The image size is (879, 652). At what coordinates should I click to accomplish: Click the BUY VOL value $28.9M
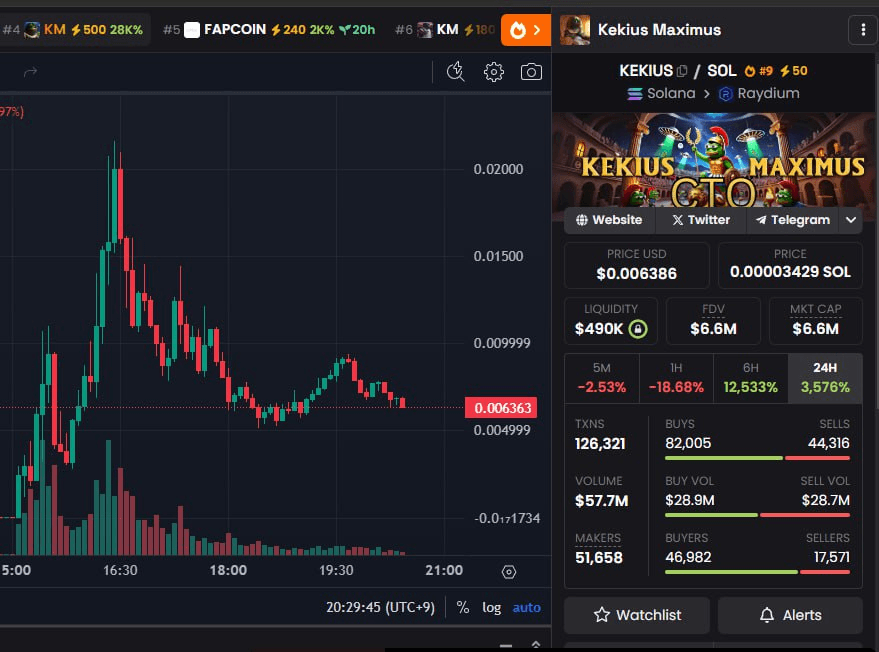[690, 500]
